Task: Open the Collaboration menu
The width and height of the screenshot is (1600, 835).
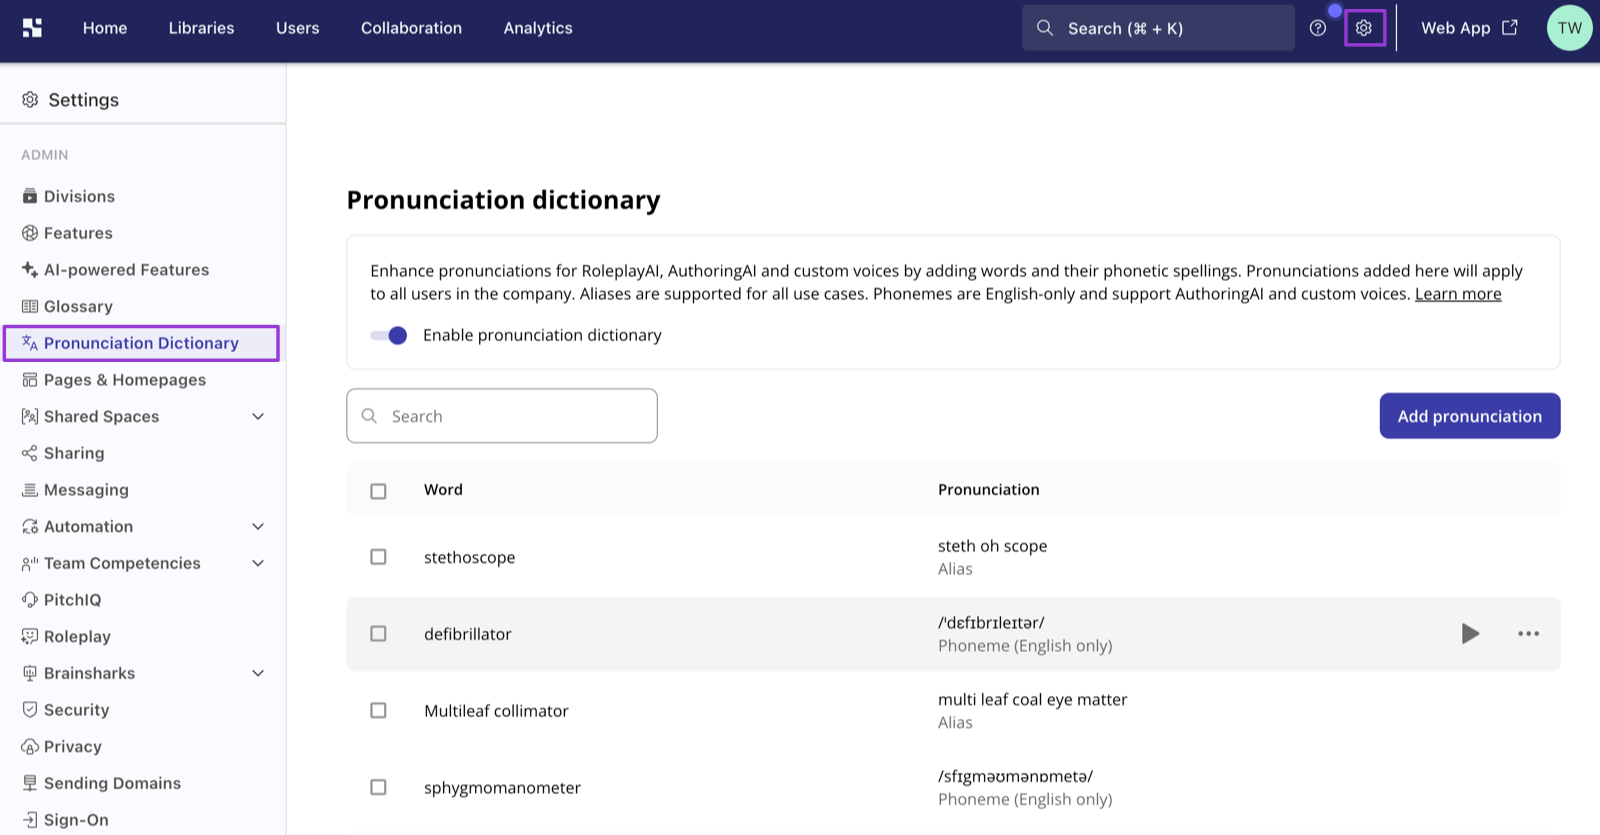Action: [411, 28]
